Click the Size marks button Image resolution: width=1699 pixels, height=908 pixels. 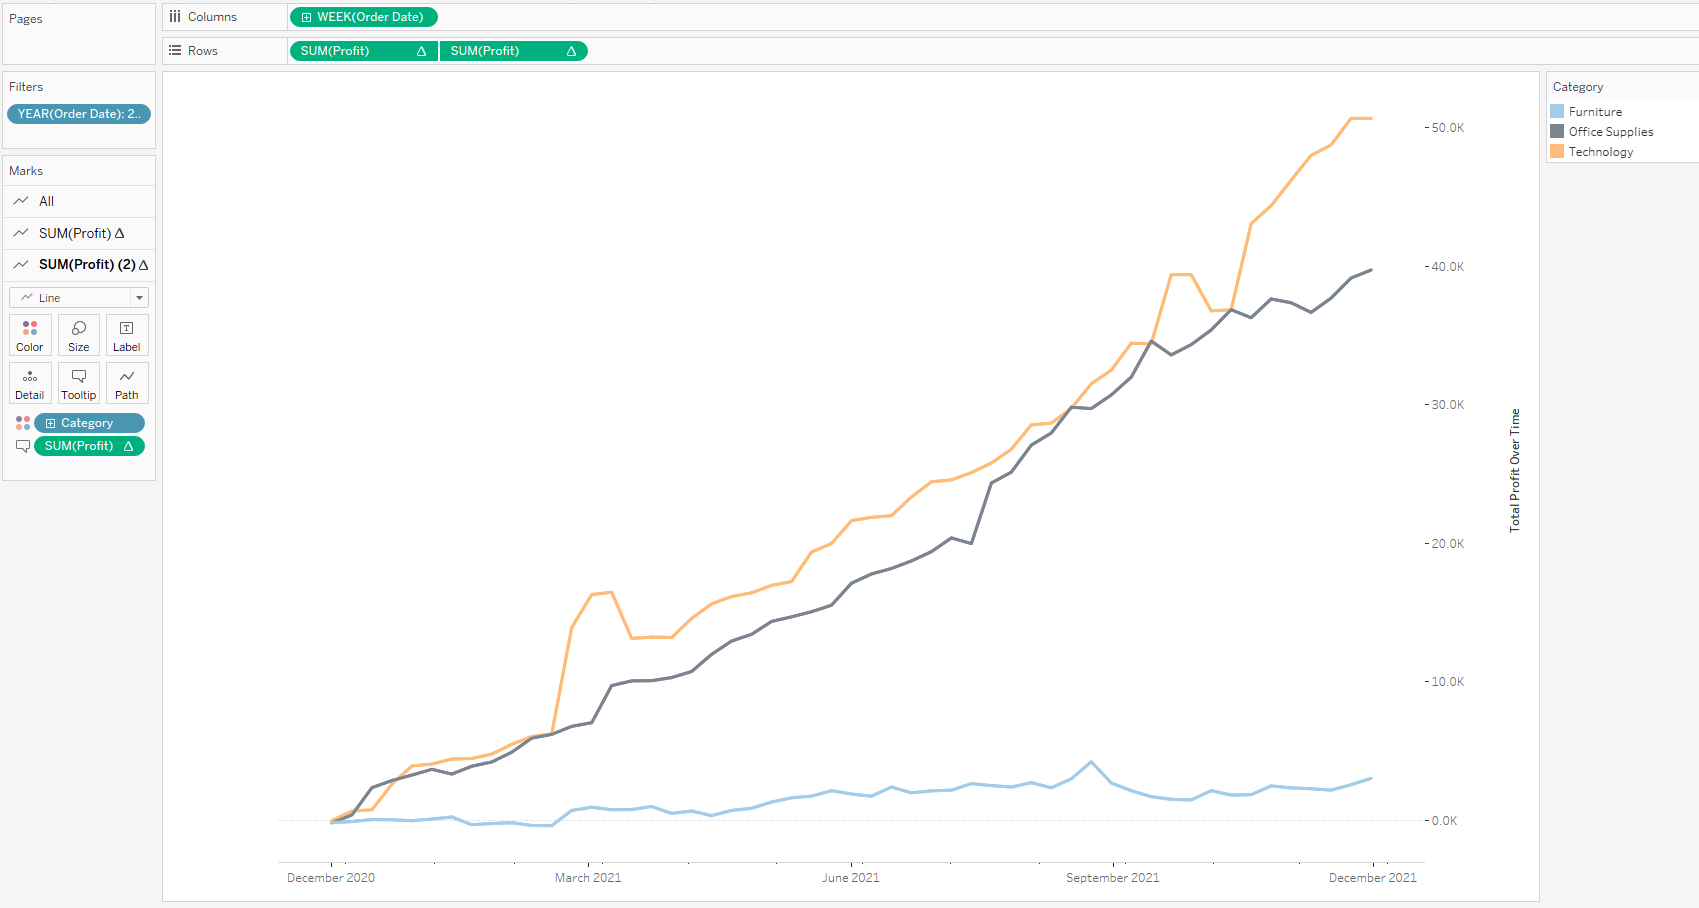click(78, 335)
